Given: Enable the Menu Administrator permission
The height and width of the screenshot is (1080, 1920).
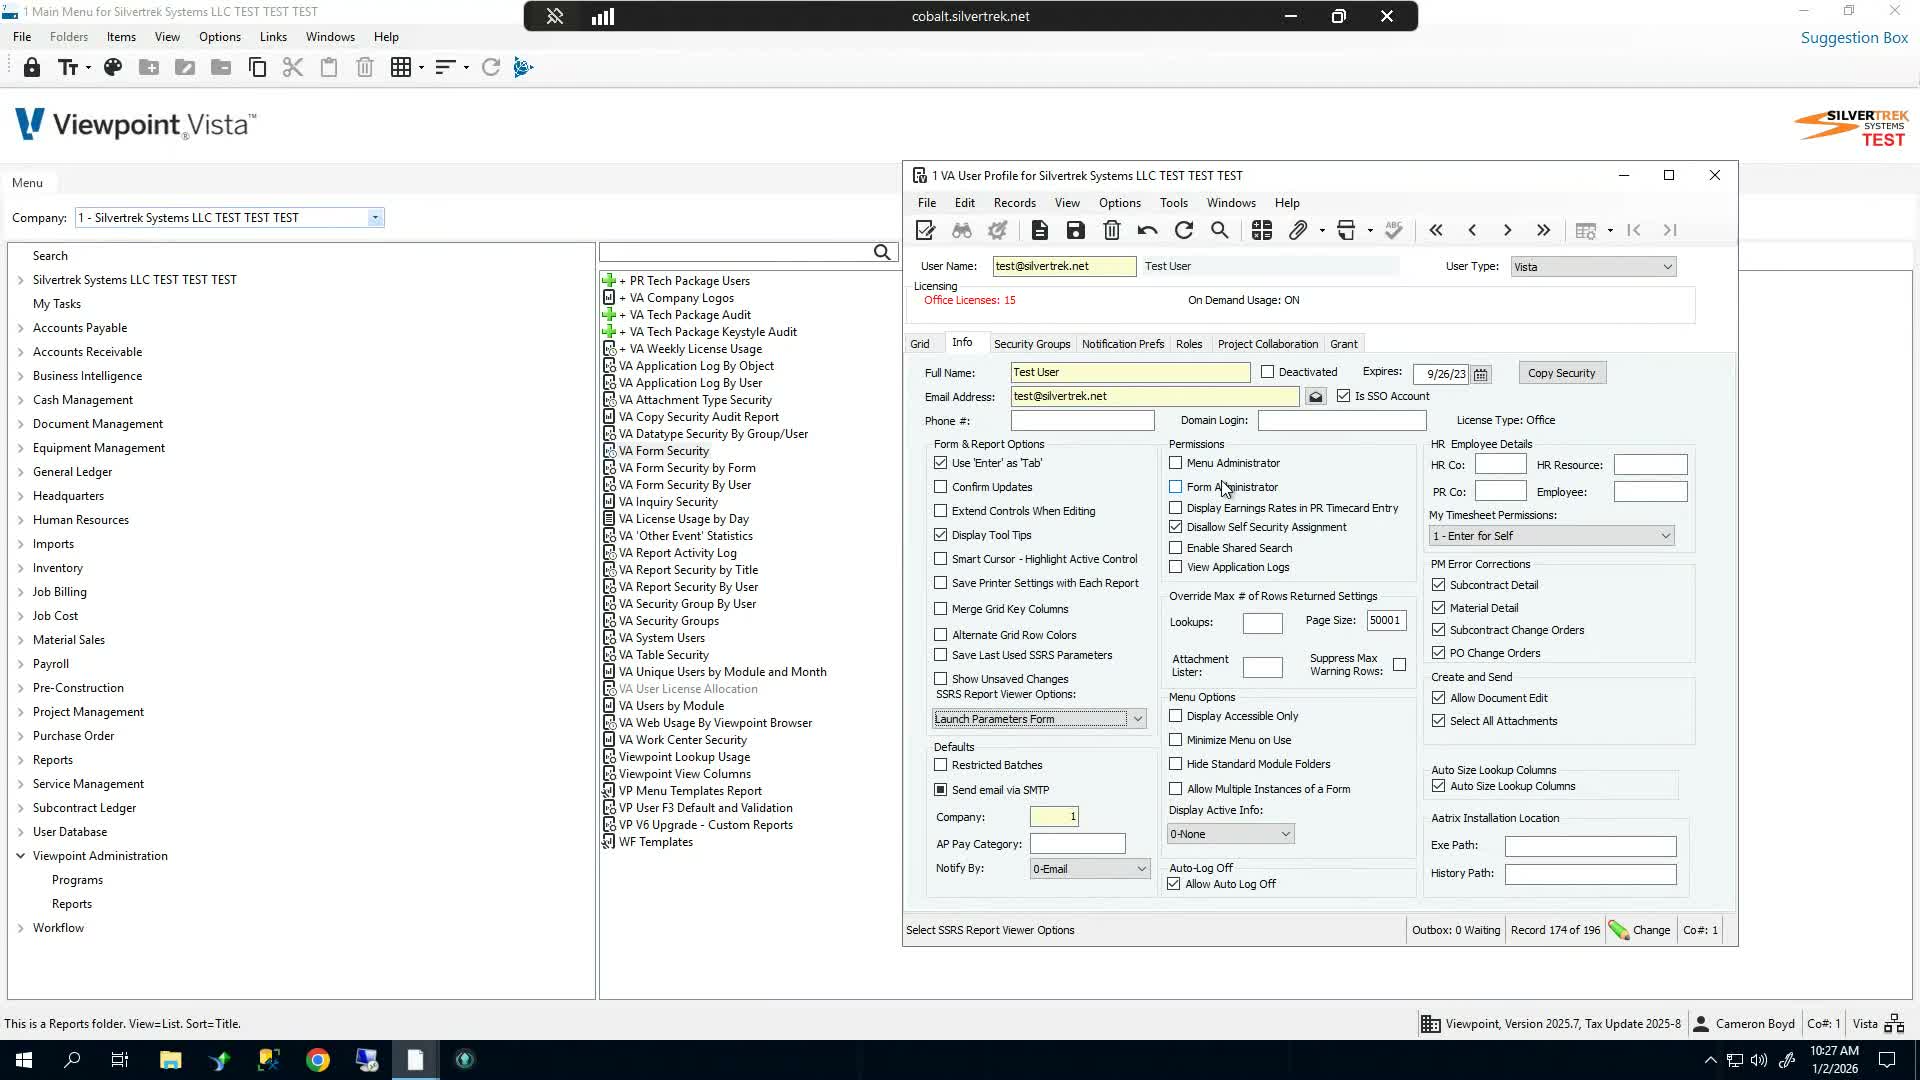Looking at the screenshot, I should 1176,463.
